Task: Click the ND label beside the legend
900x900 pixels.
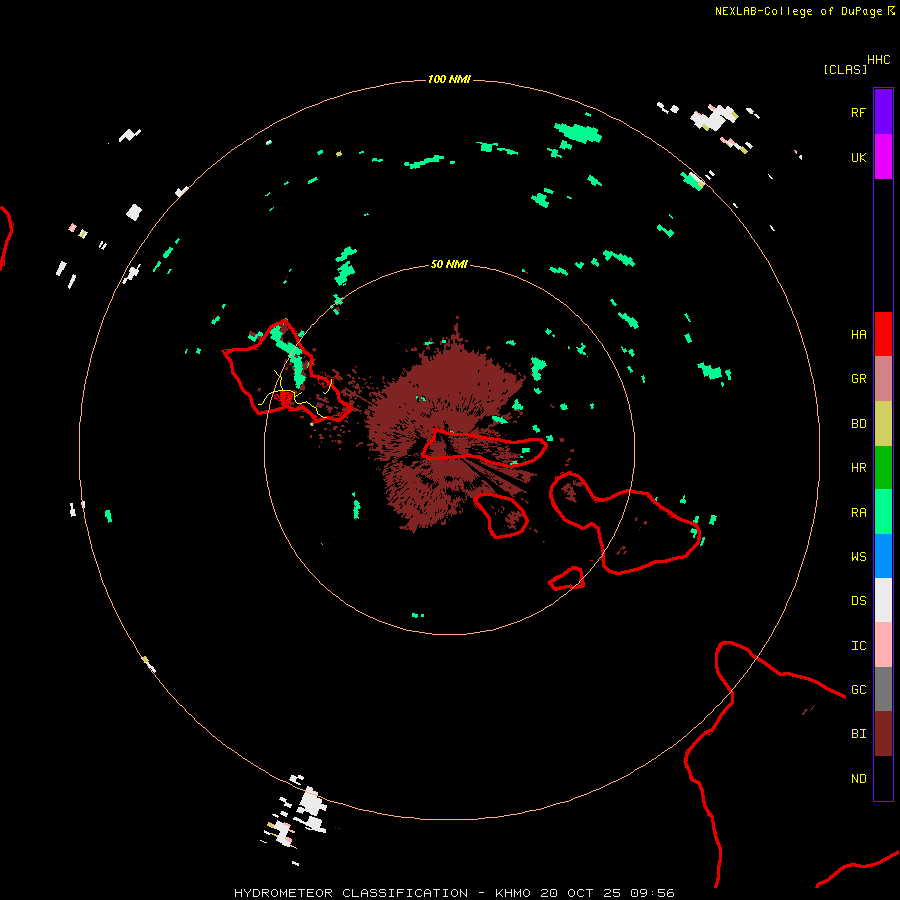Action: click(858, 779)
